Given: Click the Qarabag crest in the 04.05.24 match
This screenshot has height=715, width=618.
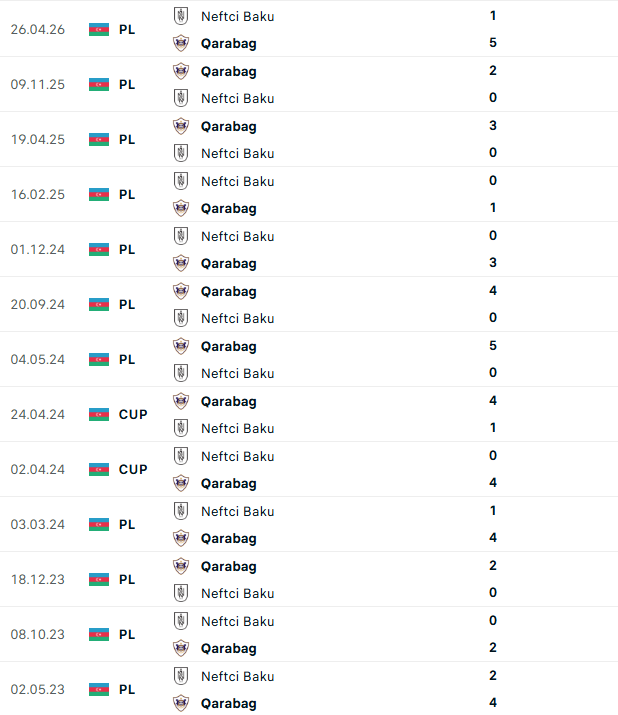Looking at the screenshot, I should 180,346.
